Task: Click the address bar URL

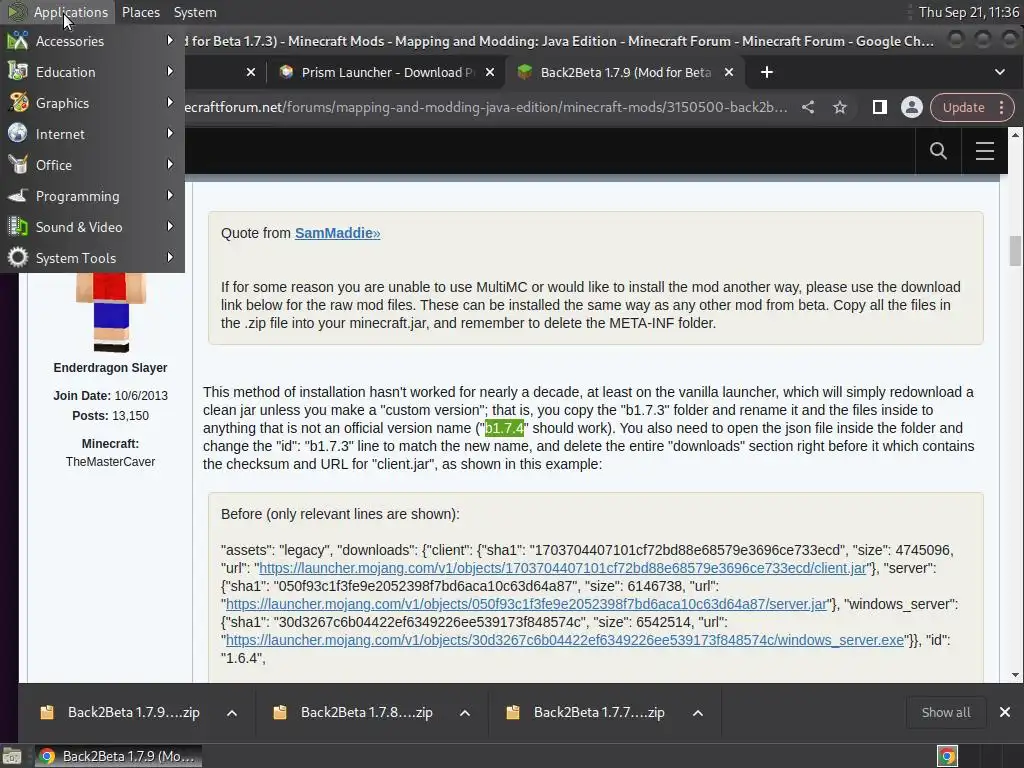Action: pos(486,107)
